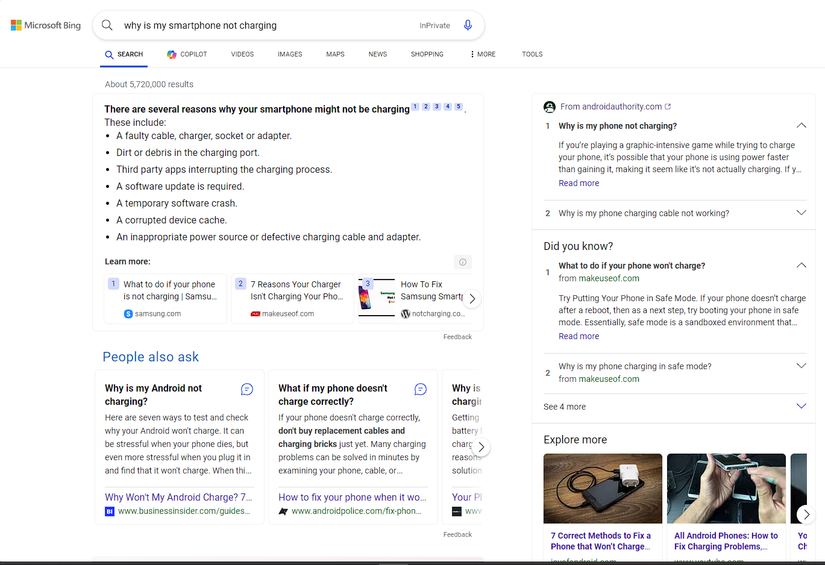Click chat icon on 'Why is my Android not charging?'
This screenshot has width=825, height=565.
coord(247,389)
